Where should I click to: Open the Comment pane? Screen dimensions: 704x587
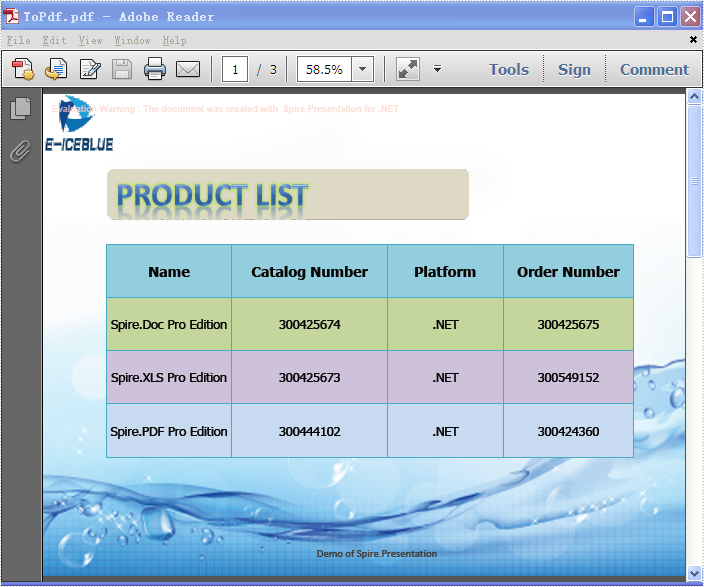[654, 70]
